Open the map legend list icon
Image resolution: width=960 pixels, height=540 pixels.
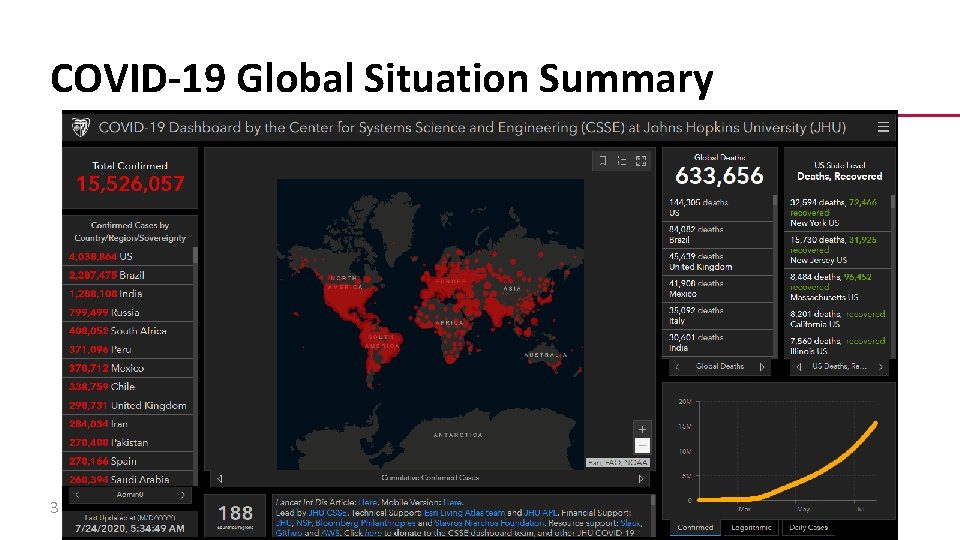tap(621, 161)
